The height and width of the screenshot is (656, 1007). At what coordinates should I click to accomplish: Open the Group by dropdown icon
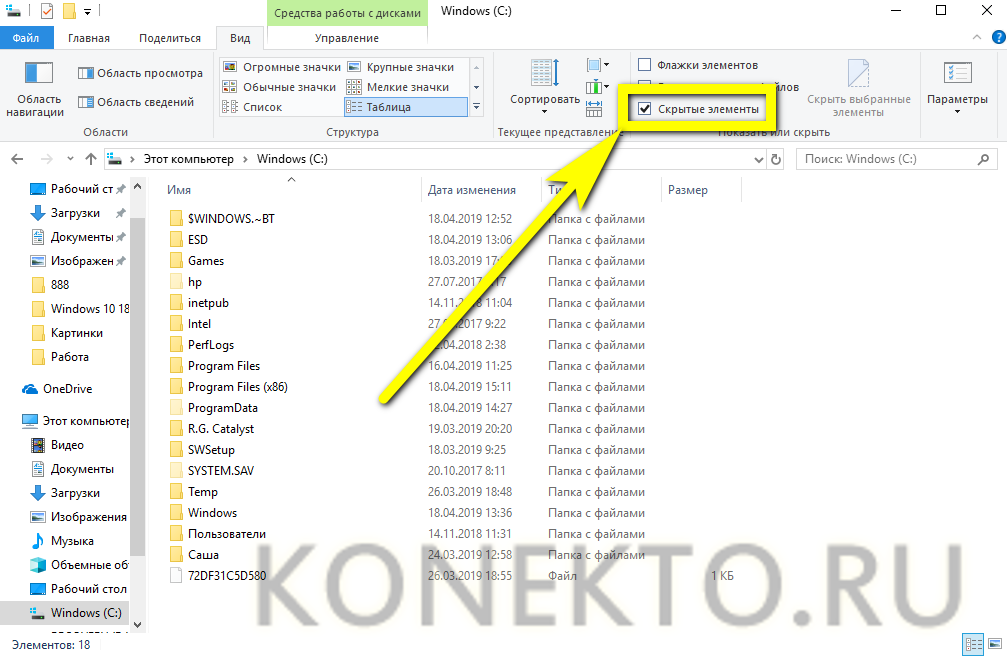[x=597, y=65]
